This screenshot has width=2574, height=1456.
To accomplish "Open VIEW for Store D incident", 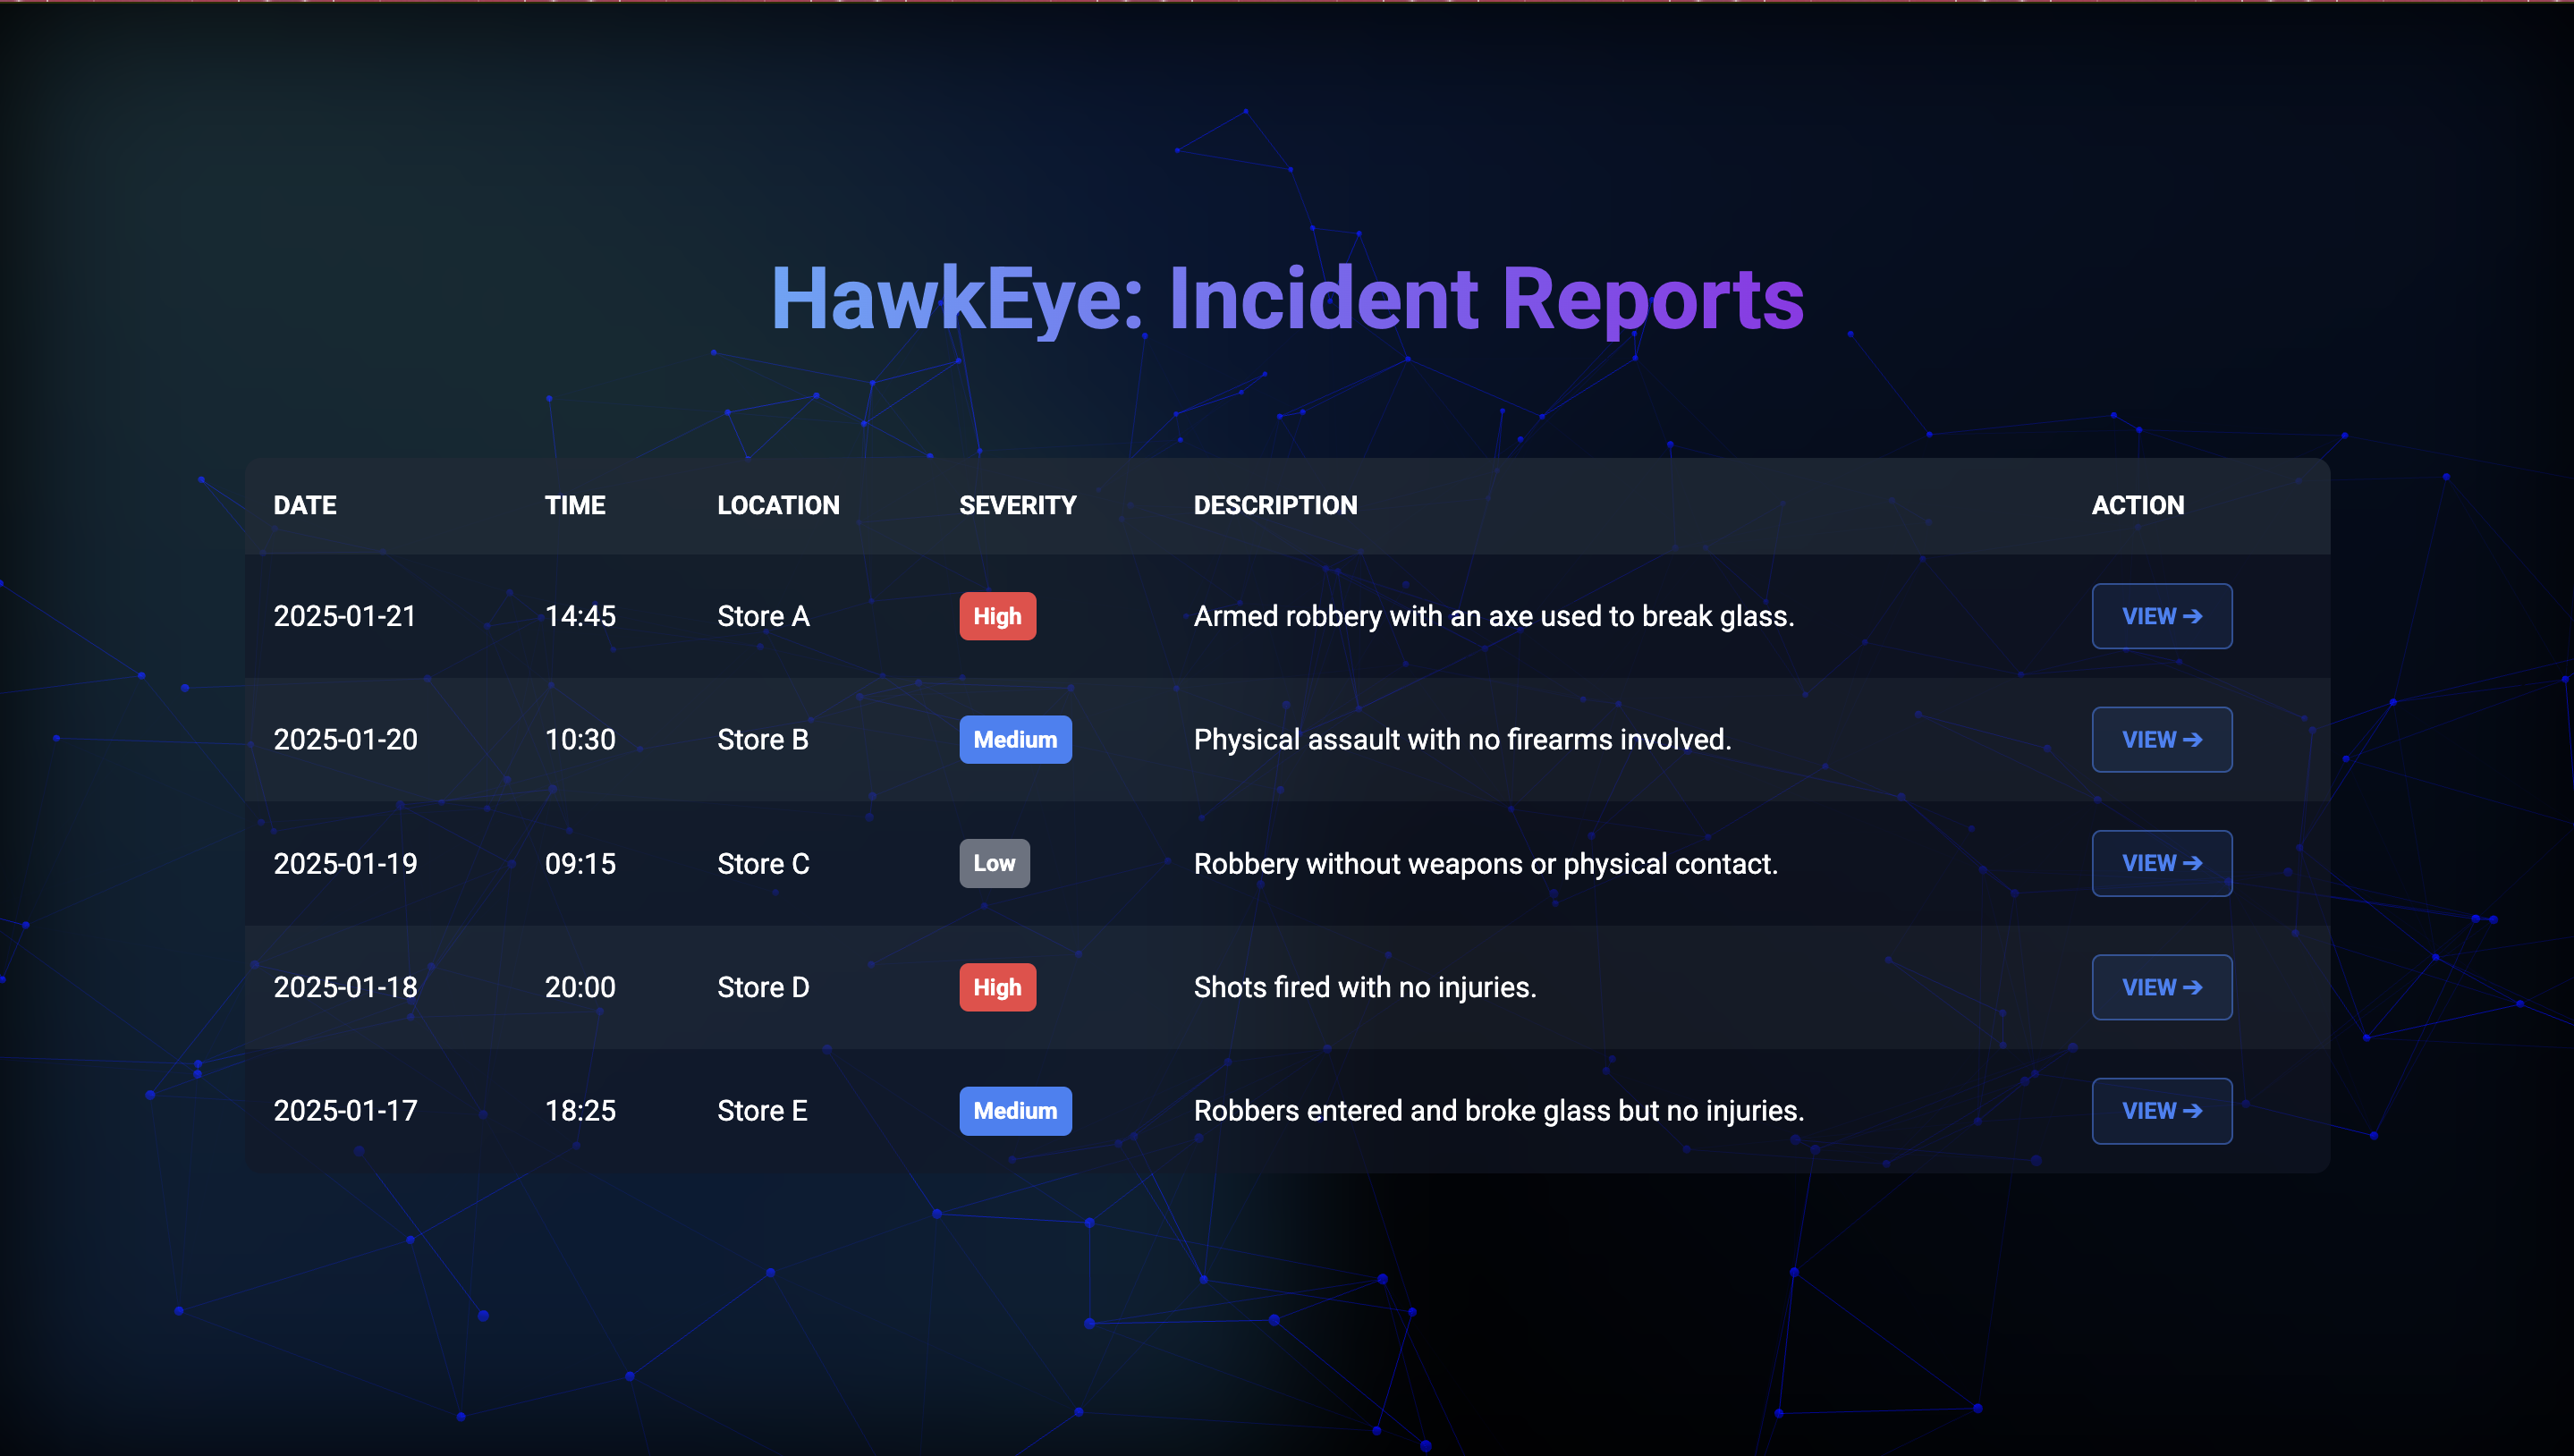I will [2161, 987].
